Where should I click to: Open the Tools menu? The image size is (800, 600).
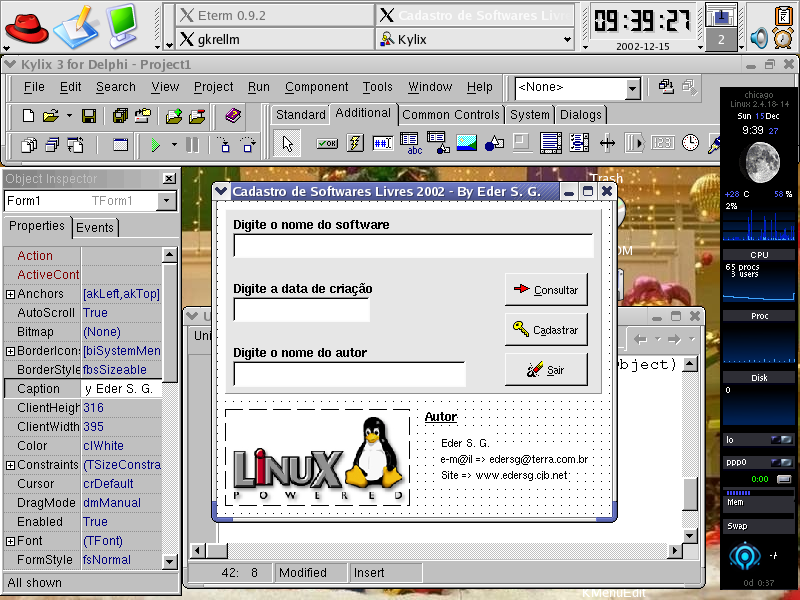pos(378,87)
